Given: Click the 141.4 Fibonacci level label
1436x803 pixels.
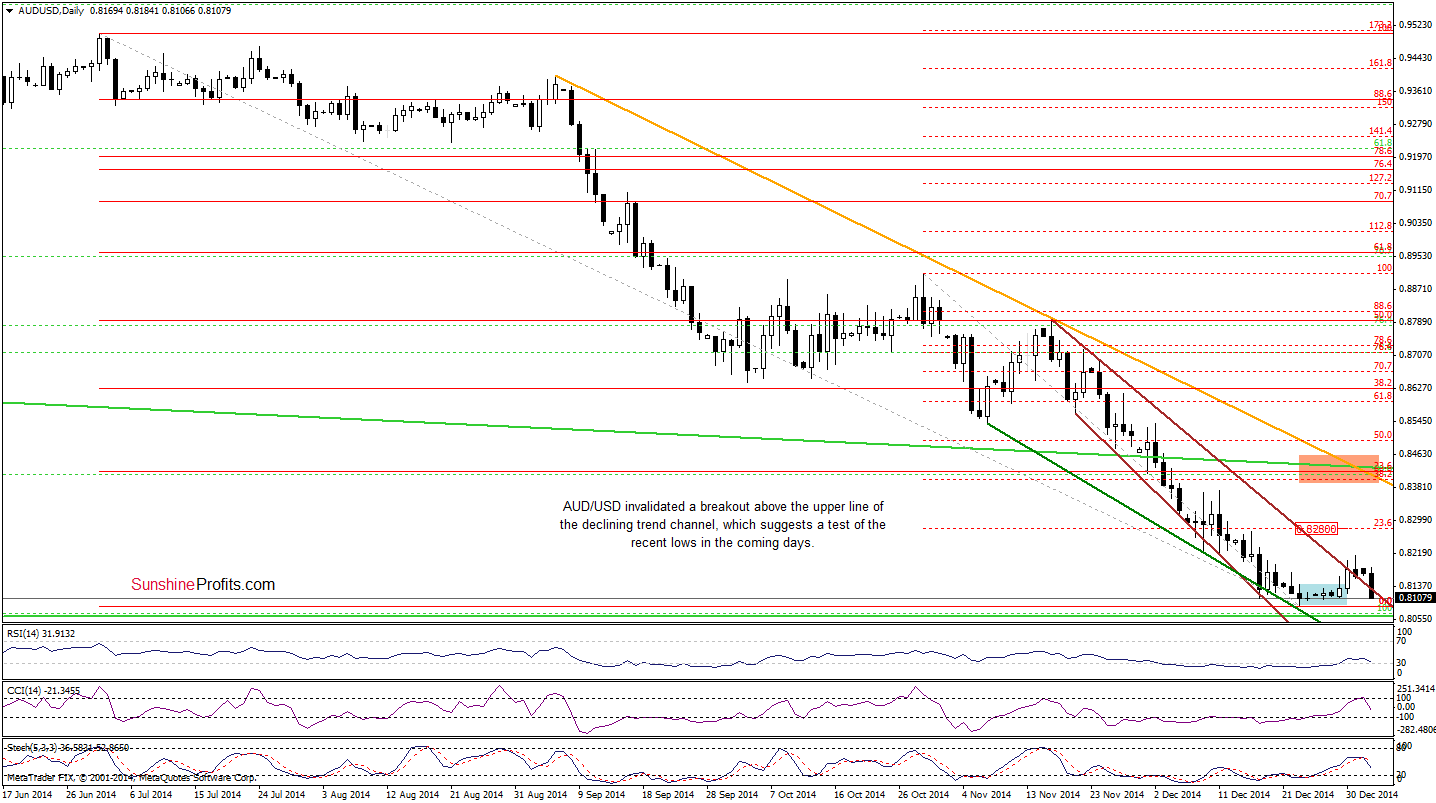Looking at the screenshot, I should tap(1380, 131).
